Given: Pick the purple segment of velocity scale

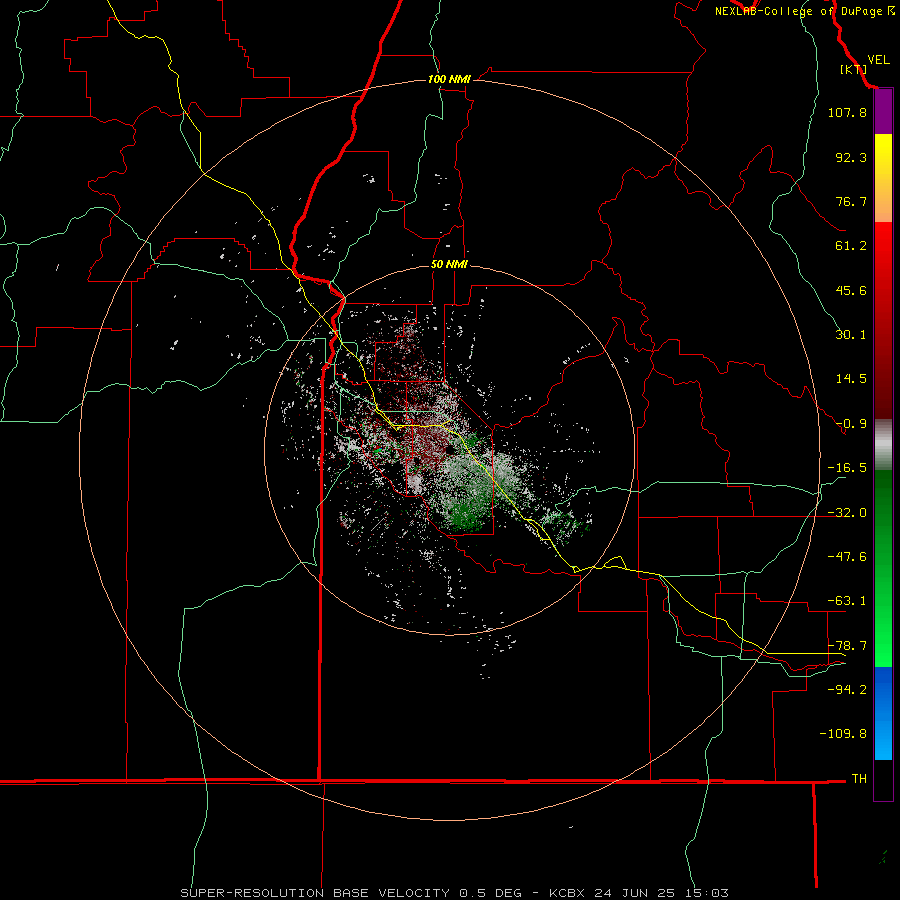Looking at the screenshot, I should point(883,112).
